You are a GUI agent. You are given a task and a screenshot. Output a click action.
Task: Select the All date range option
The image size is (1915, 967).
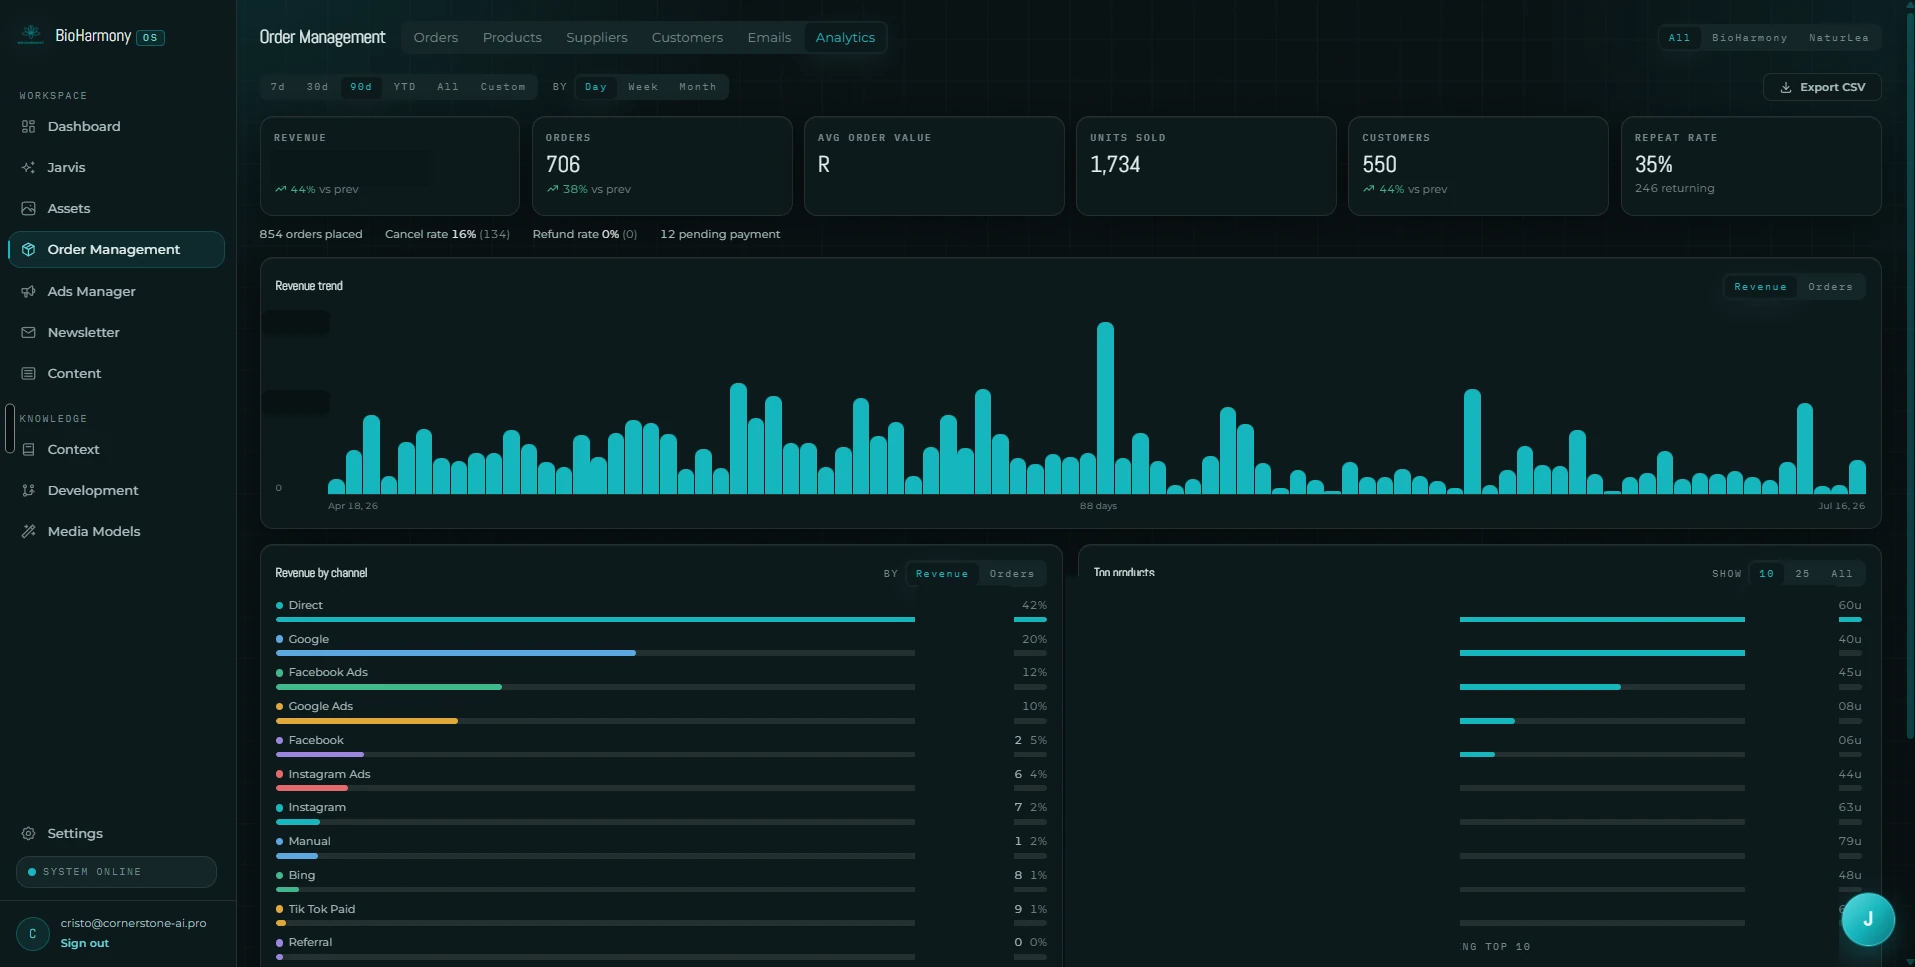448,87
